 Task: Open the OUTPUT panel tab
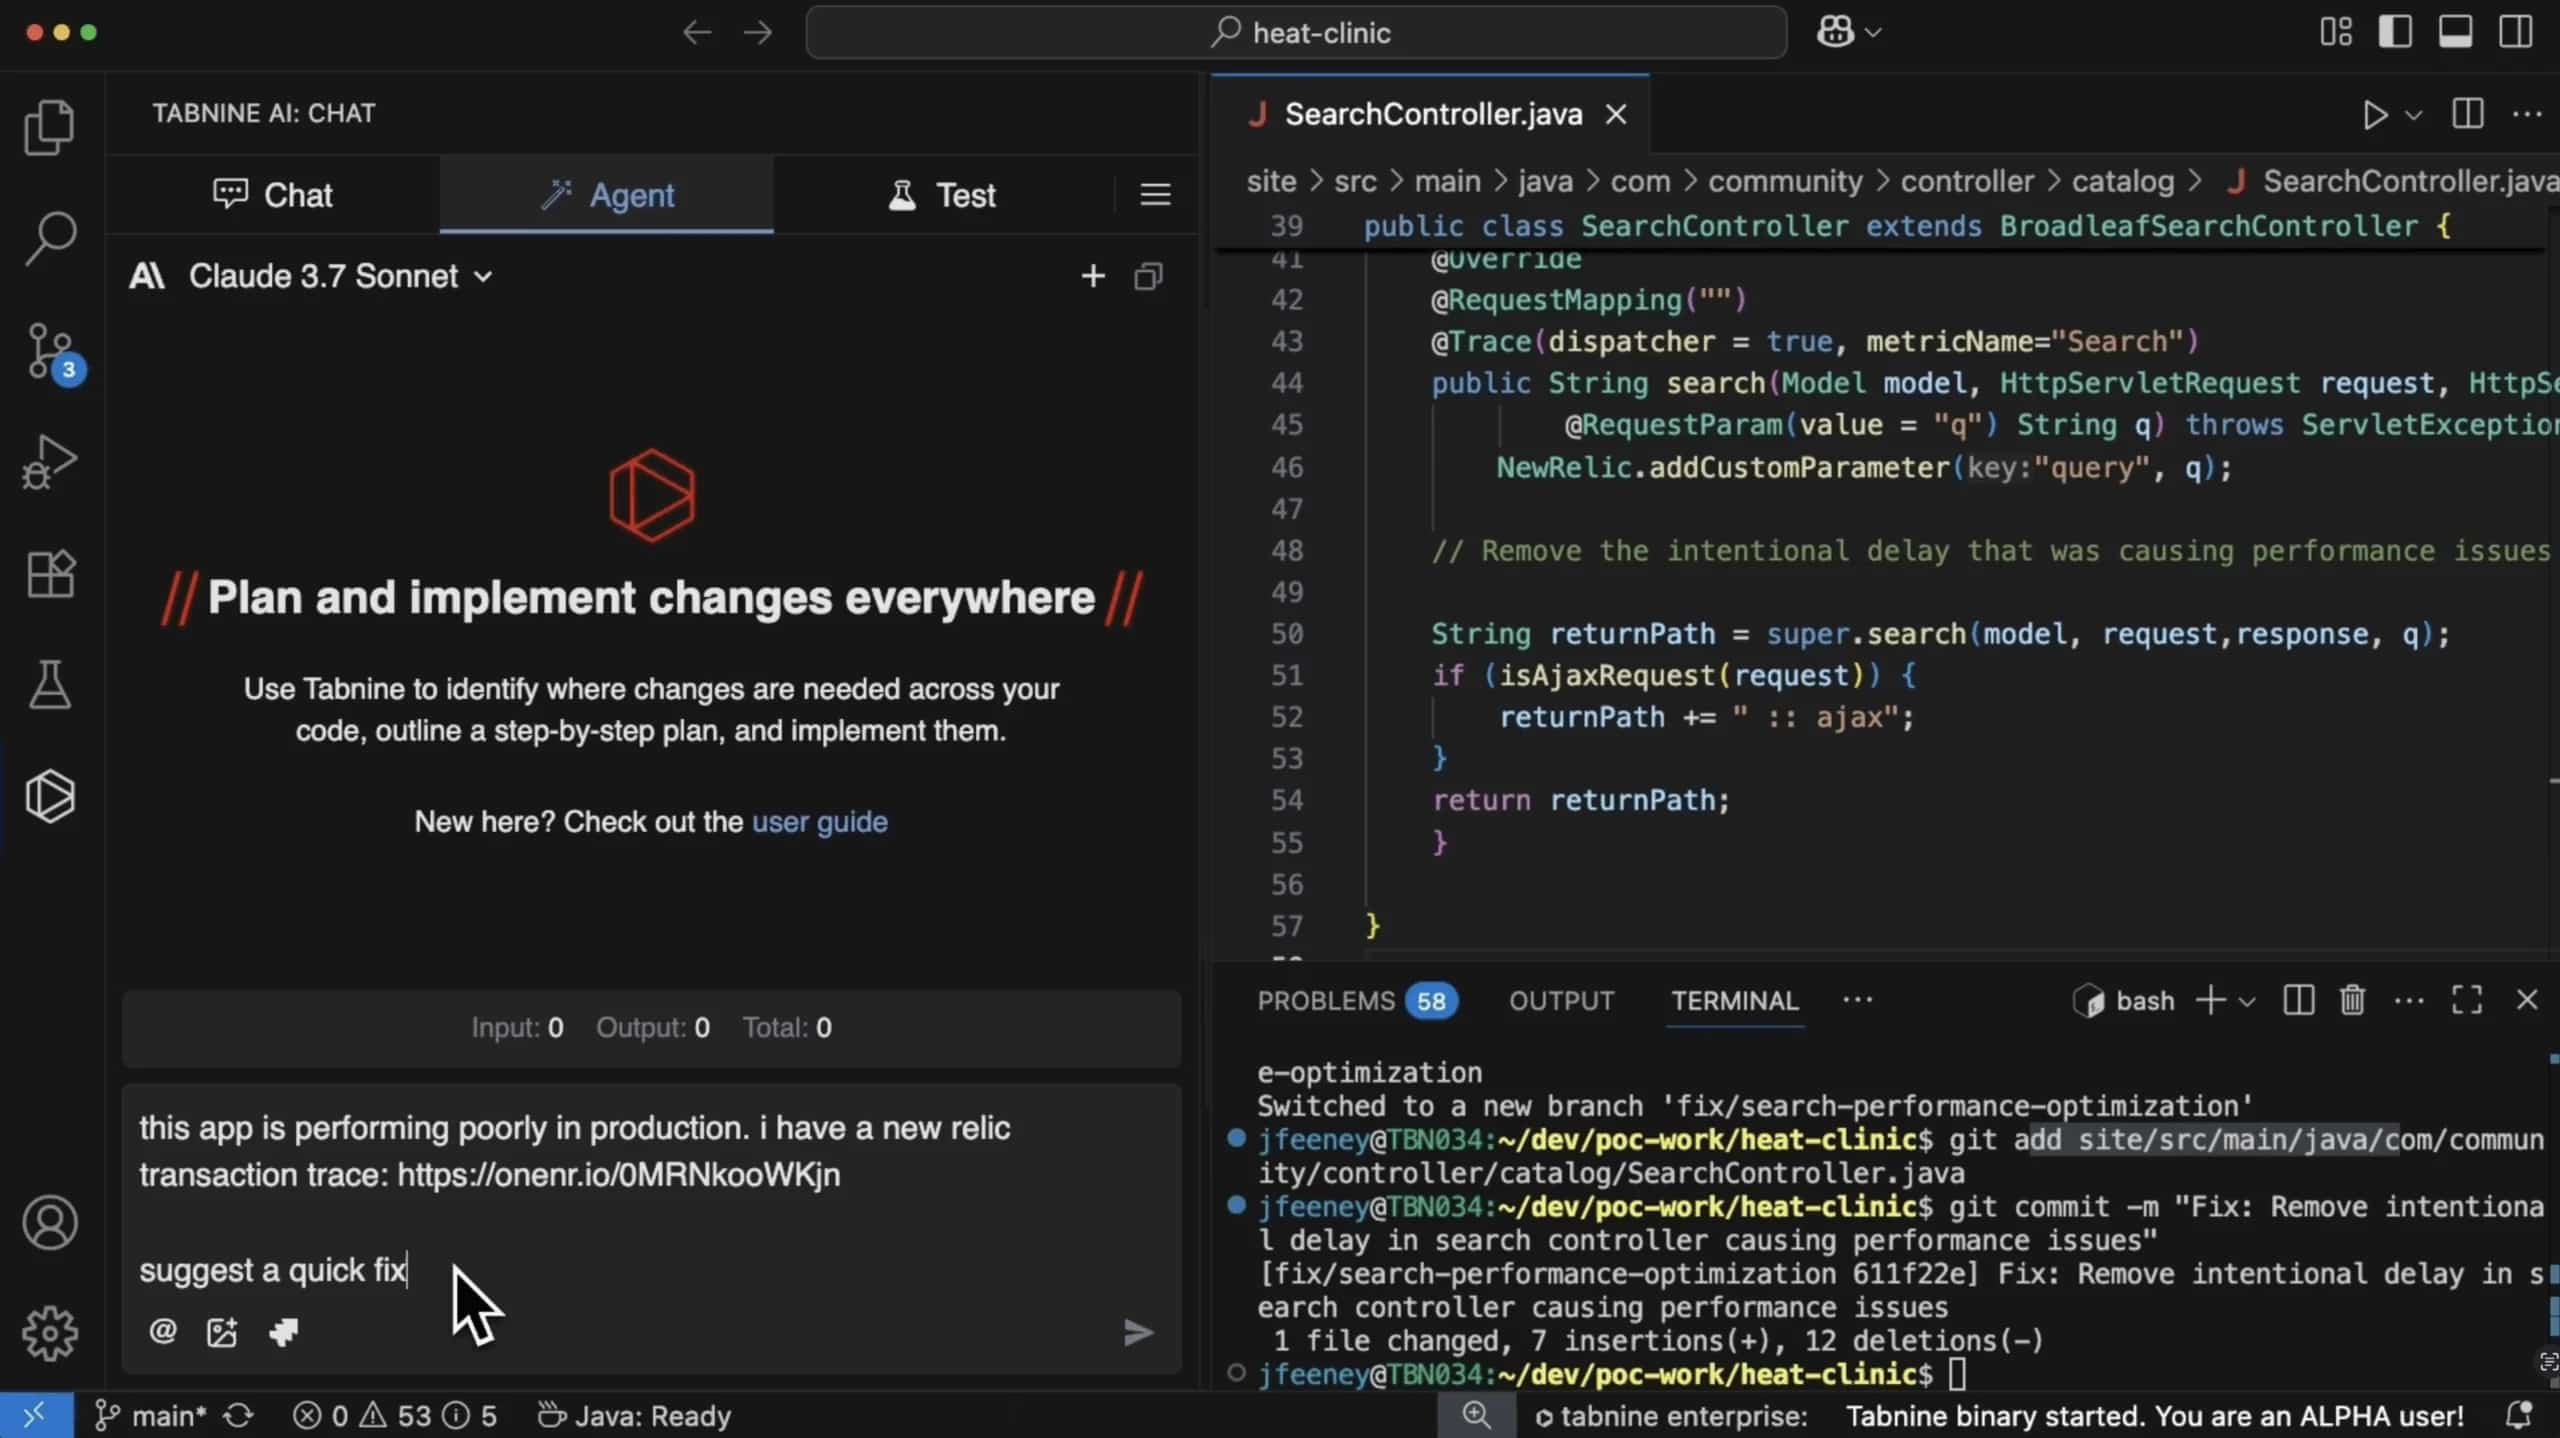coord(1561,1000)
